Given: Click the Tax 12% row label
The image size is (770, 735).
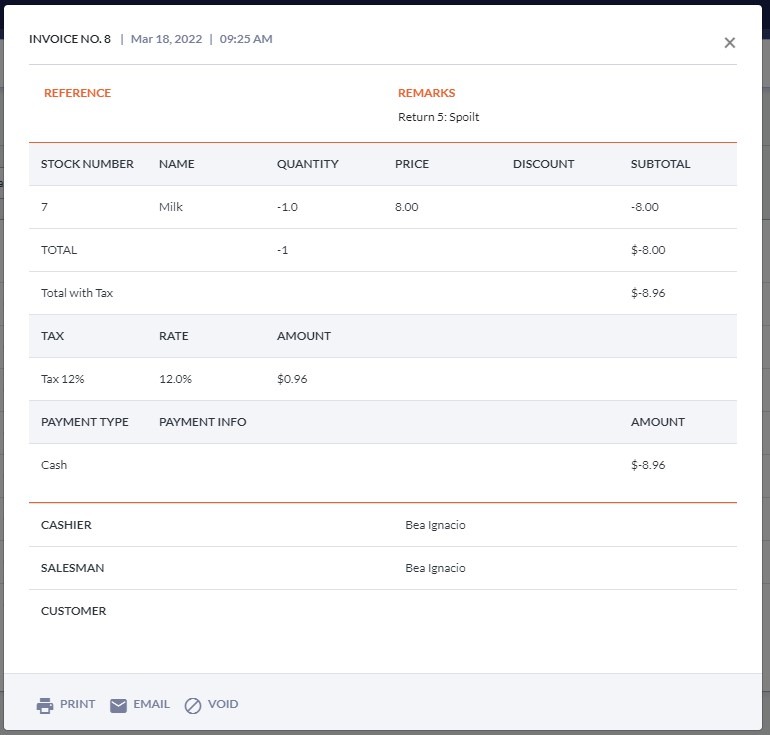Looking at the screenshot, I should (61, 379).
